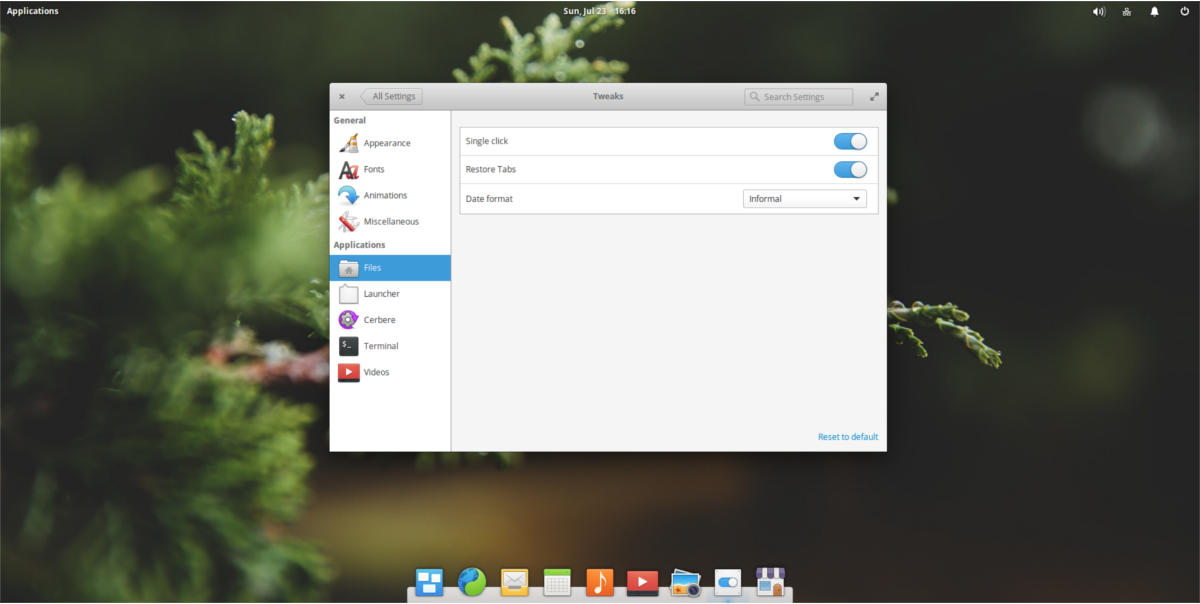Select the Cerbere icon in sidebar
This screenshot has width=1200, height=604.
pos(348,320)
